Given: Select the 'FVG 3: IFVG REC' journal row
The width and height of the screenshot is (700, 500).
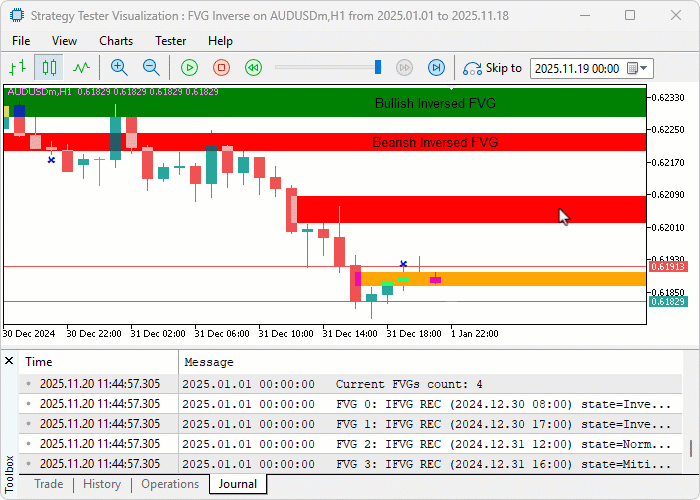Looking at the screenshot, I should 350,463.
